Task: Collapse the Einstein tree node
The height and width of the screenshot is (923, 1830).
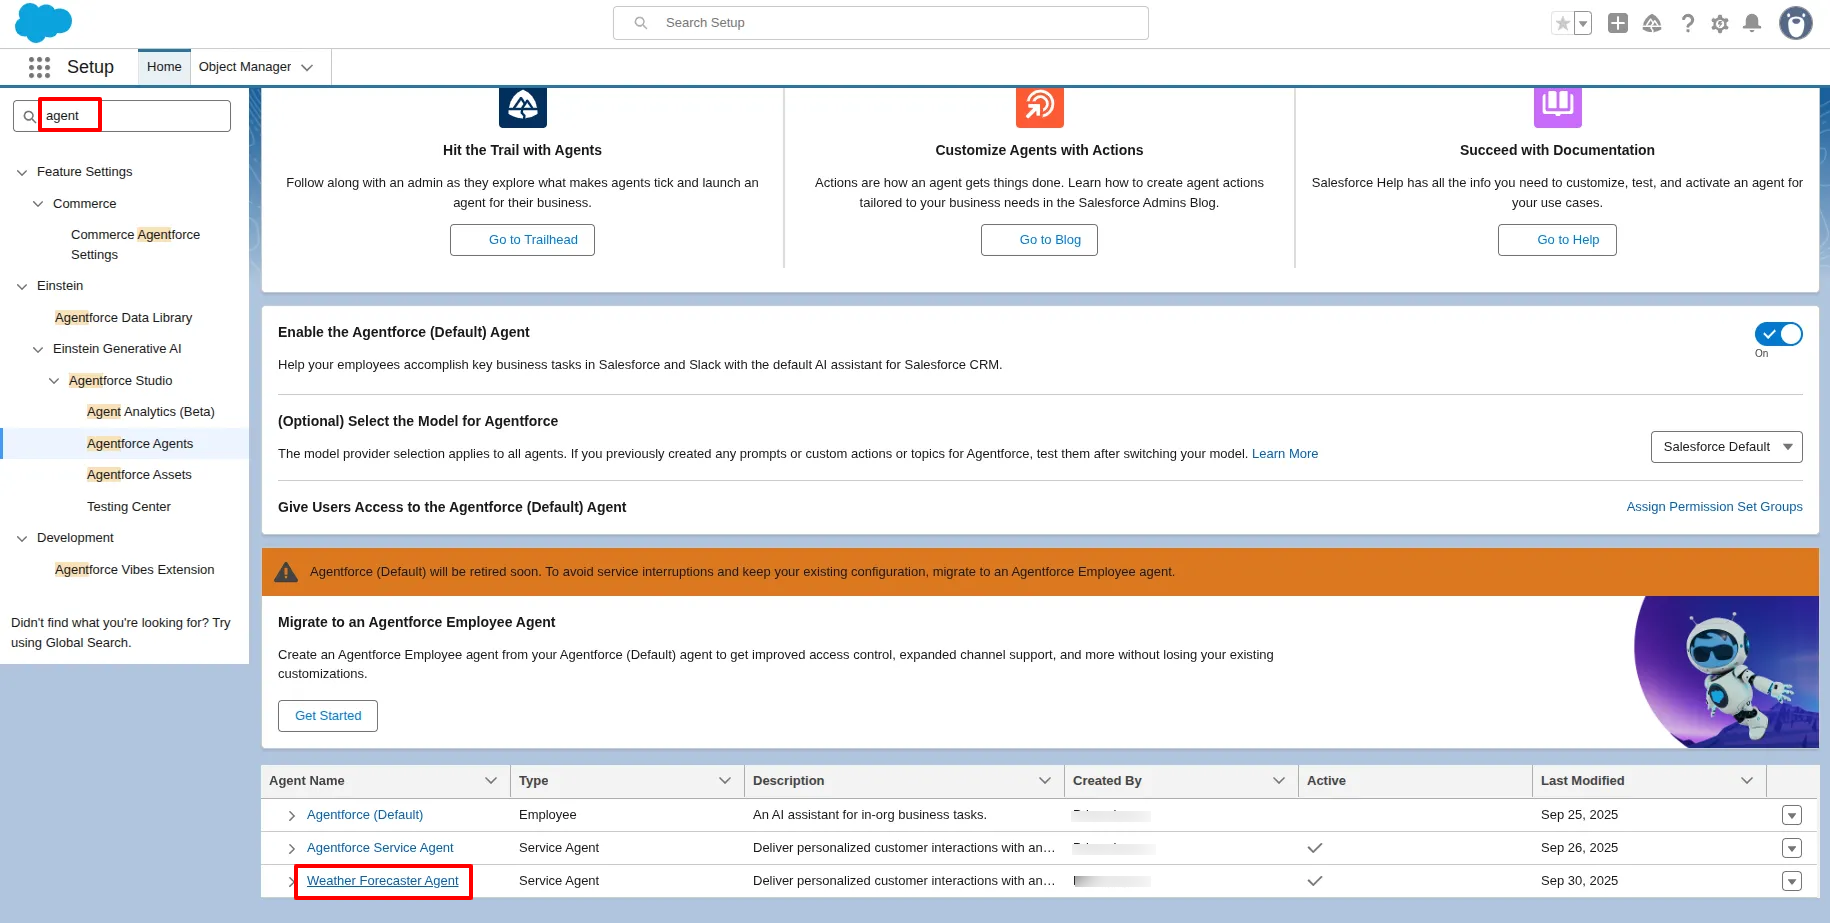Action: tap(22, 286)
